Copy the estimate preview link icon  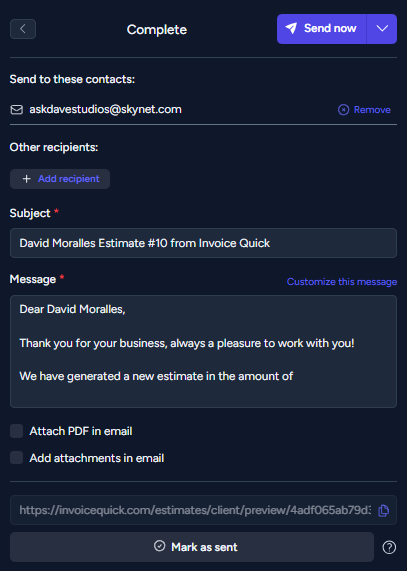383,510
